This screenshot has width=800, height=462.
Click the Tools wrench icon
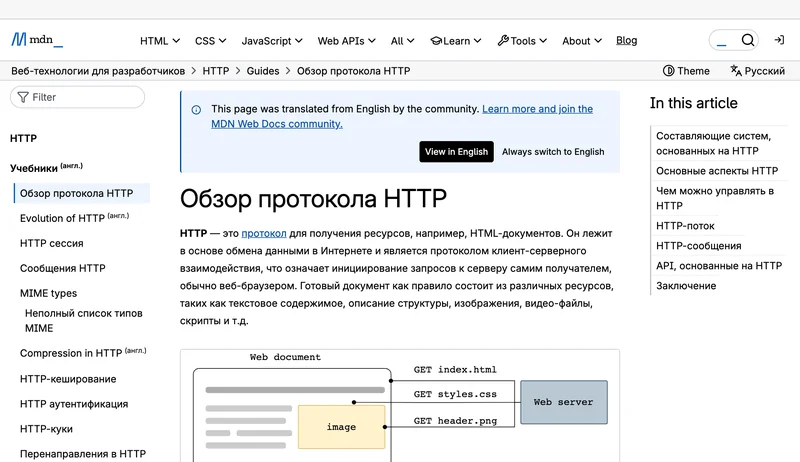503,41
